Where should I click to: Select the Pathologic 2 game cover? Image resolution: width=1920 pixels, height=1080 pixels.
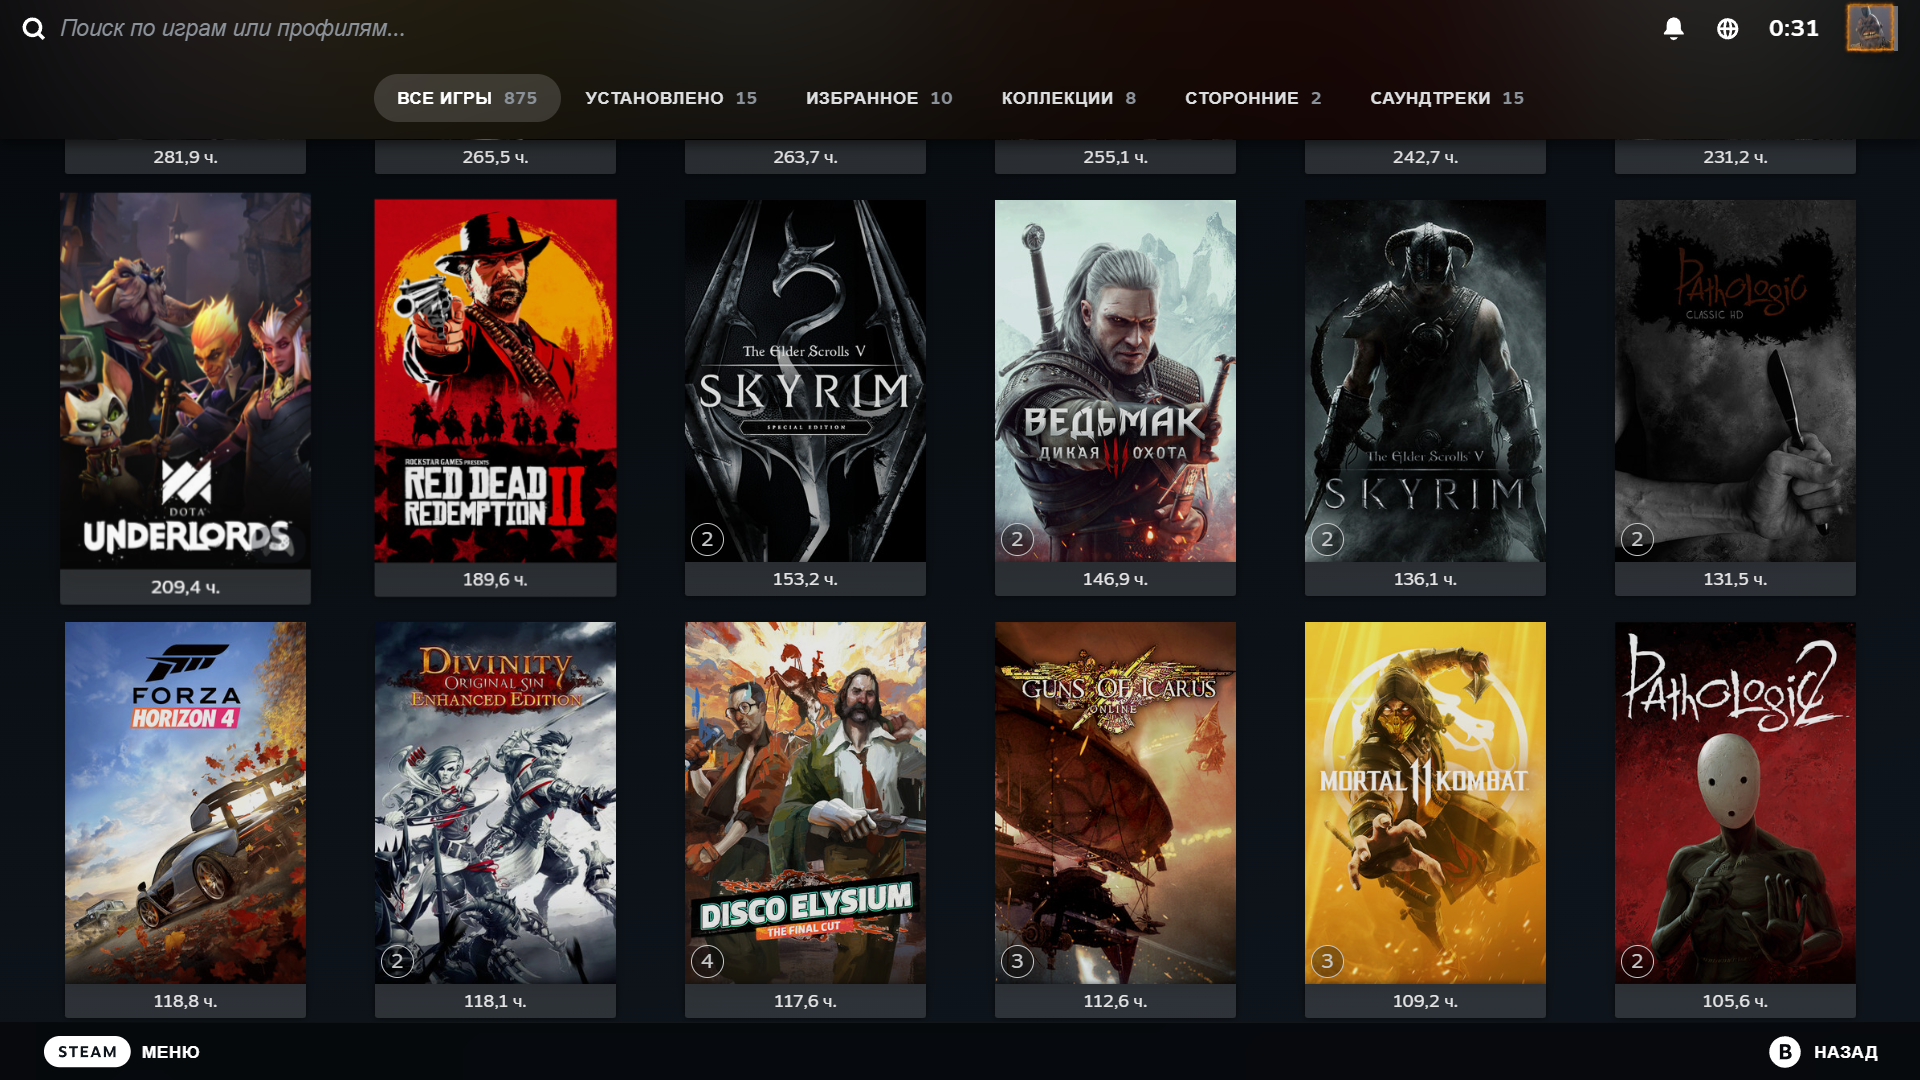coord(1735,802)
